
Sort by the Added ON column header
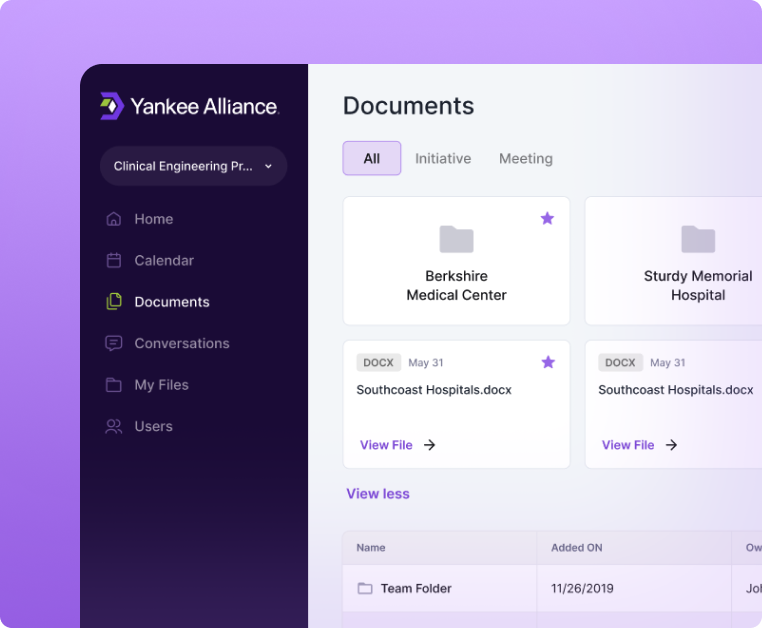[576, 548]
